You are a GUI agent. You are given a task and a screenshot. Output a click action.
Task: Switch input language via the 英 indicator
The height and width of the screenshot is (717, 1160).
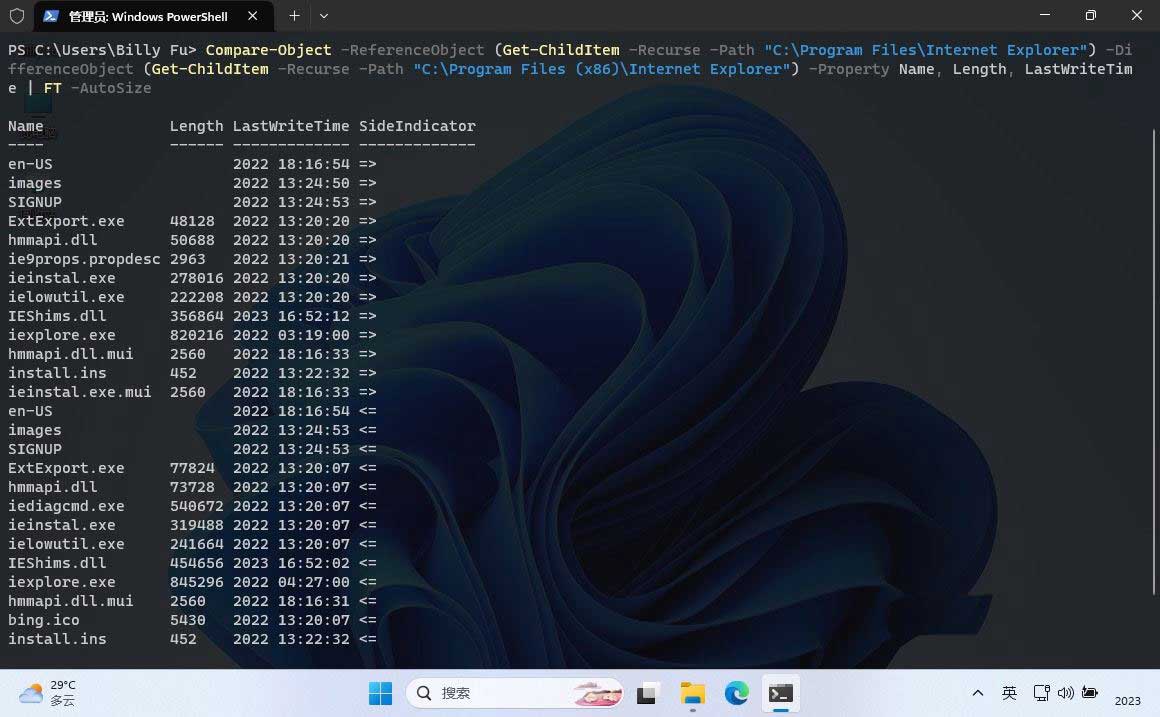[1010, 692]
